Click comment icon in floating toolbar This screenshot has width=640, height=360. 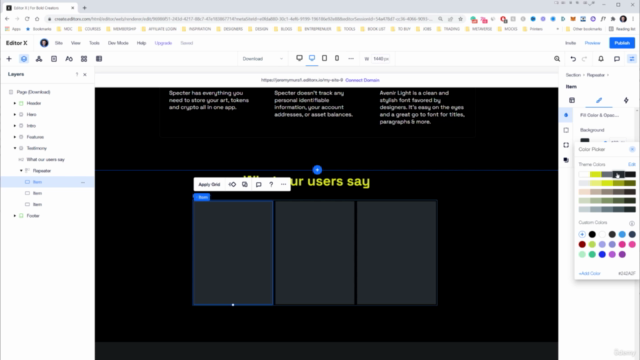coord(258,184)
